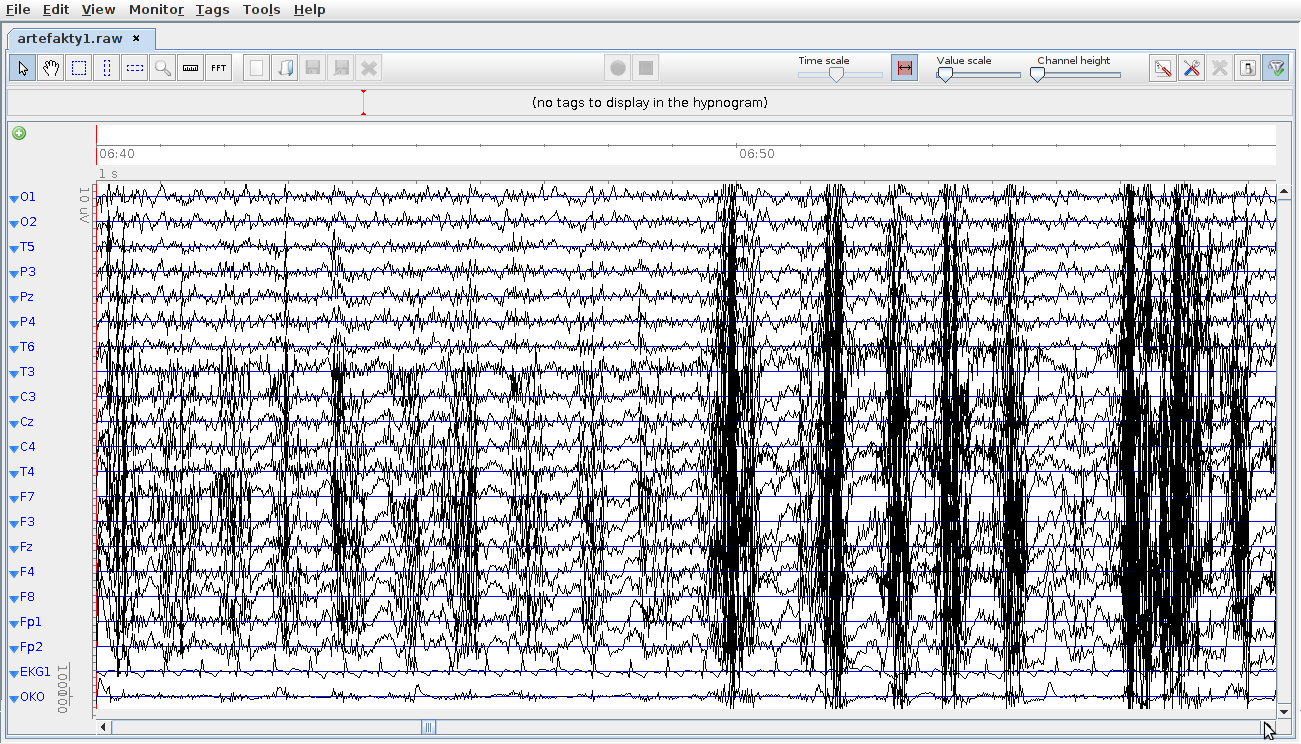Click the open tag document icon
Image resolution: width=1301 pixels, height=744 pixels.
coord(285,68)
